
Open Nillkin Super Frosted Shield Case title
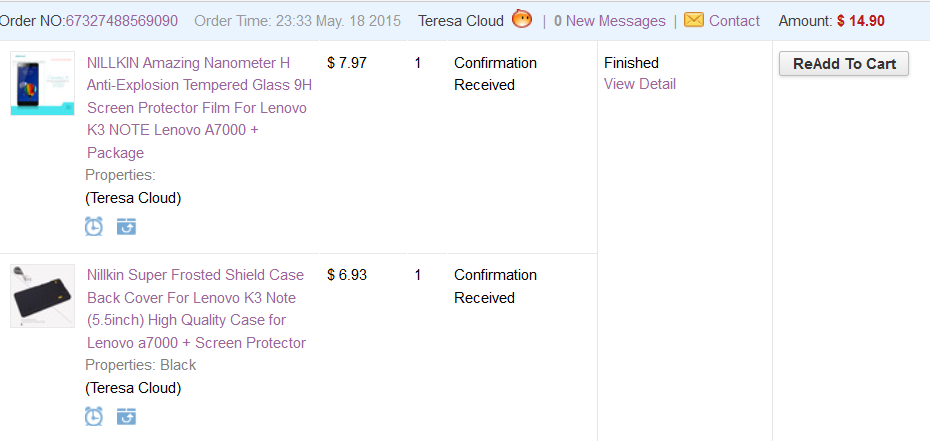click(196, 309)
